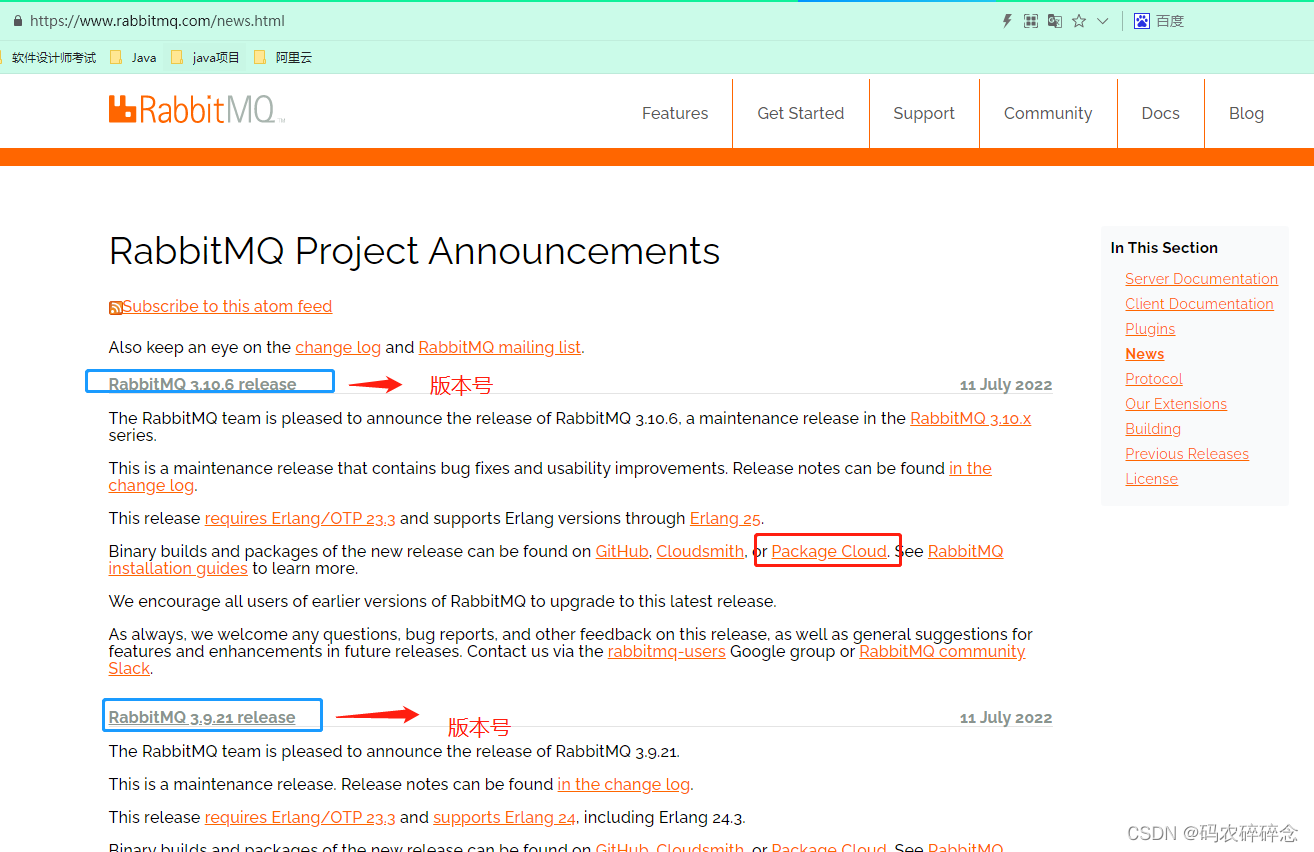Click the 'RabbitMQ Project Announcements' page title

(x=414, y=251)
